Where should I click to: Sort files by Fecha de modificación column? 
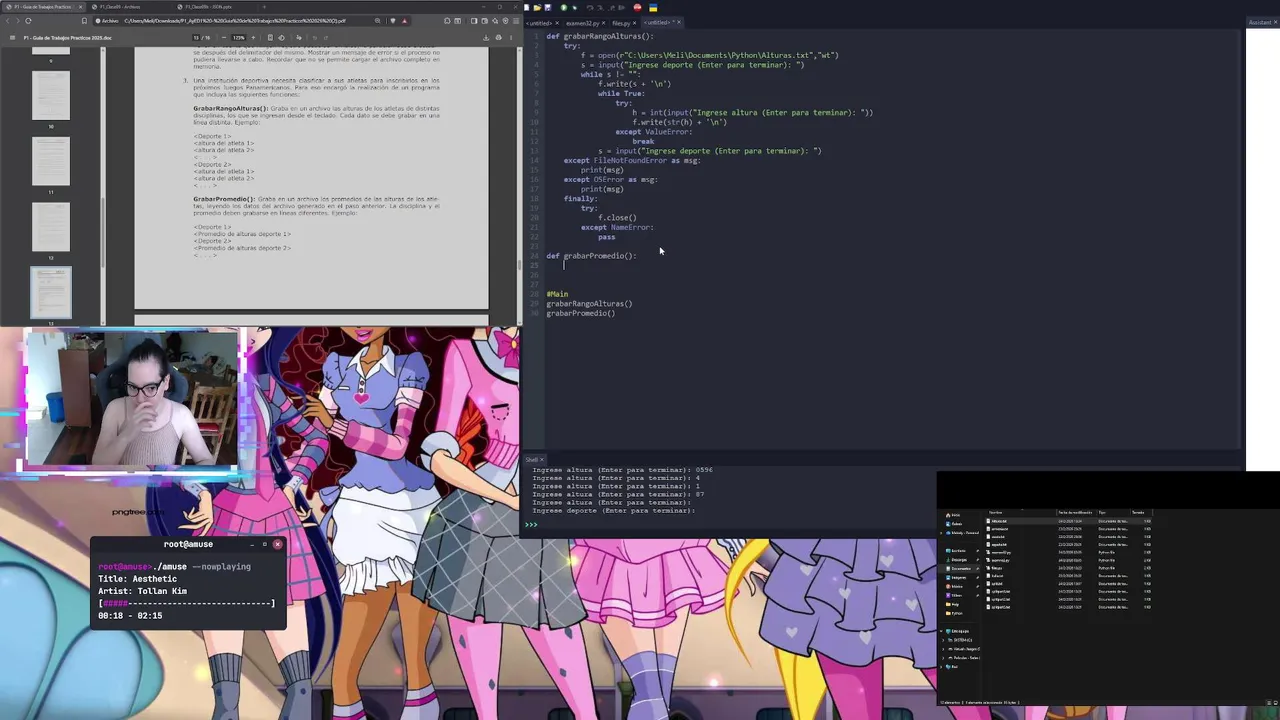pyautogui.click(x=1076, y=512)
